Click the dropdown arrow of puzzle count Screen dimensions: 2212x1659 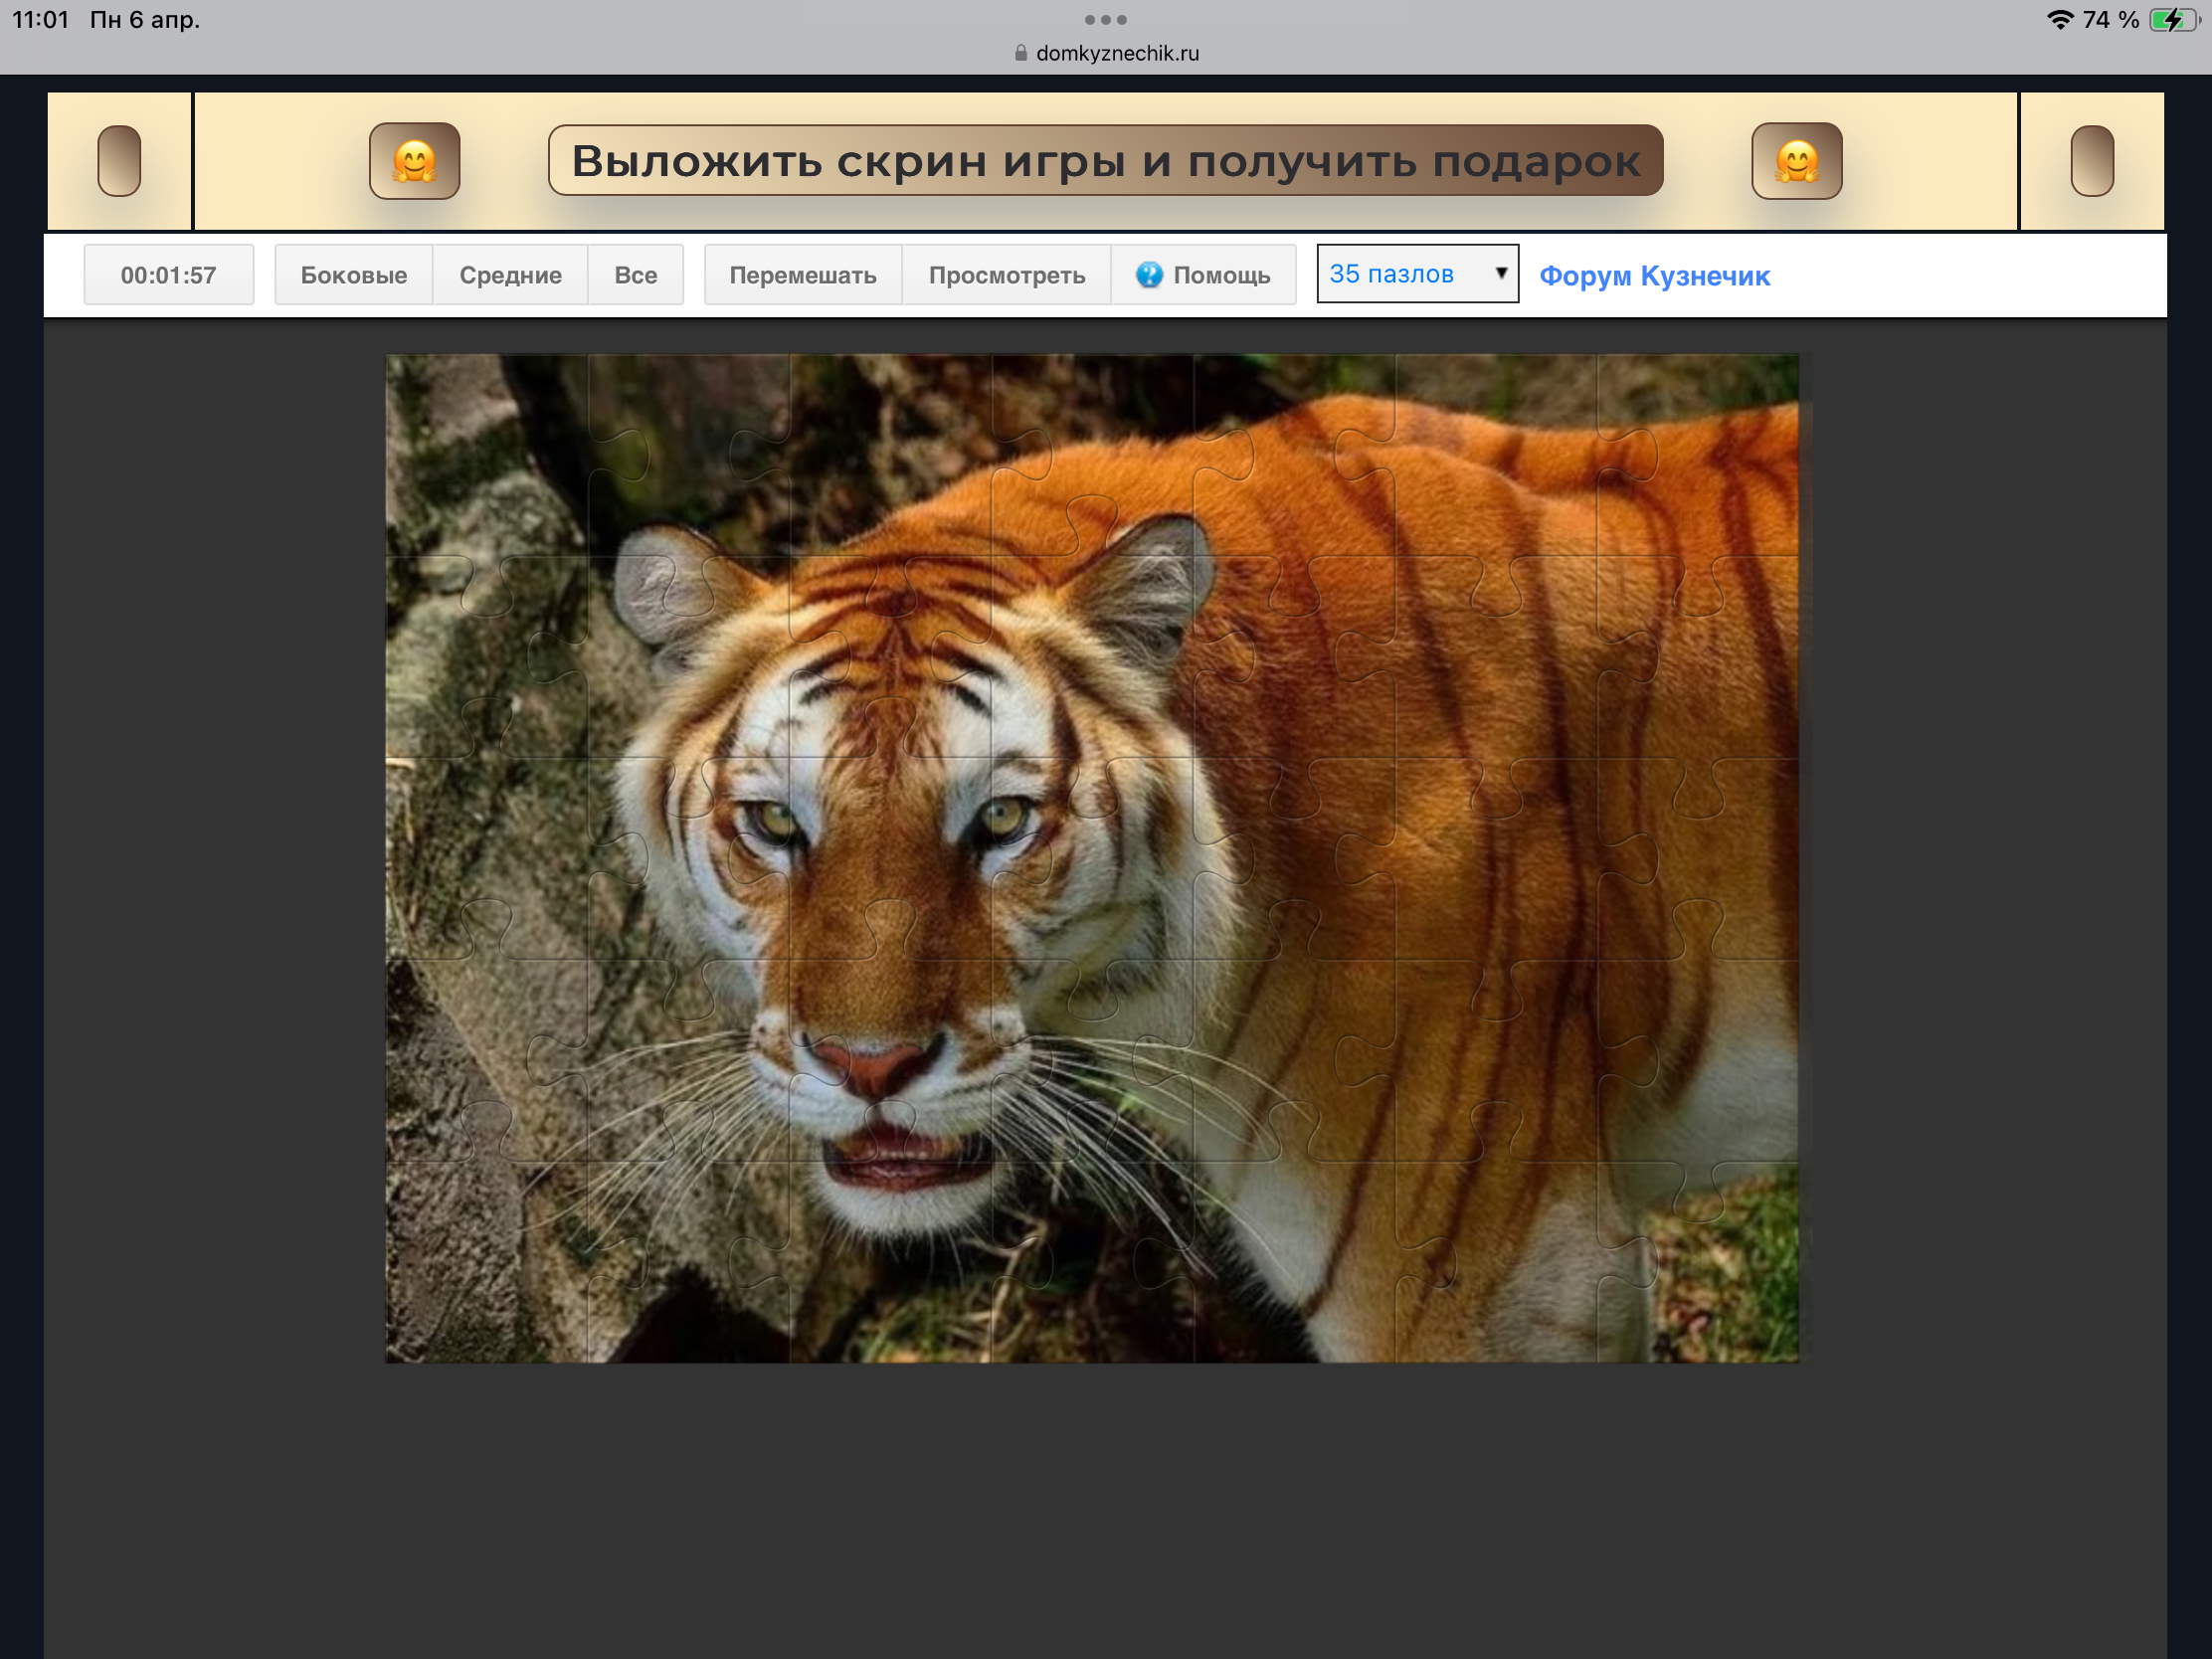click(1500, 273)
